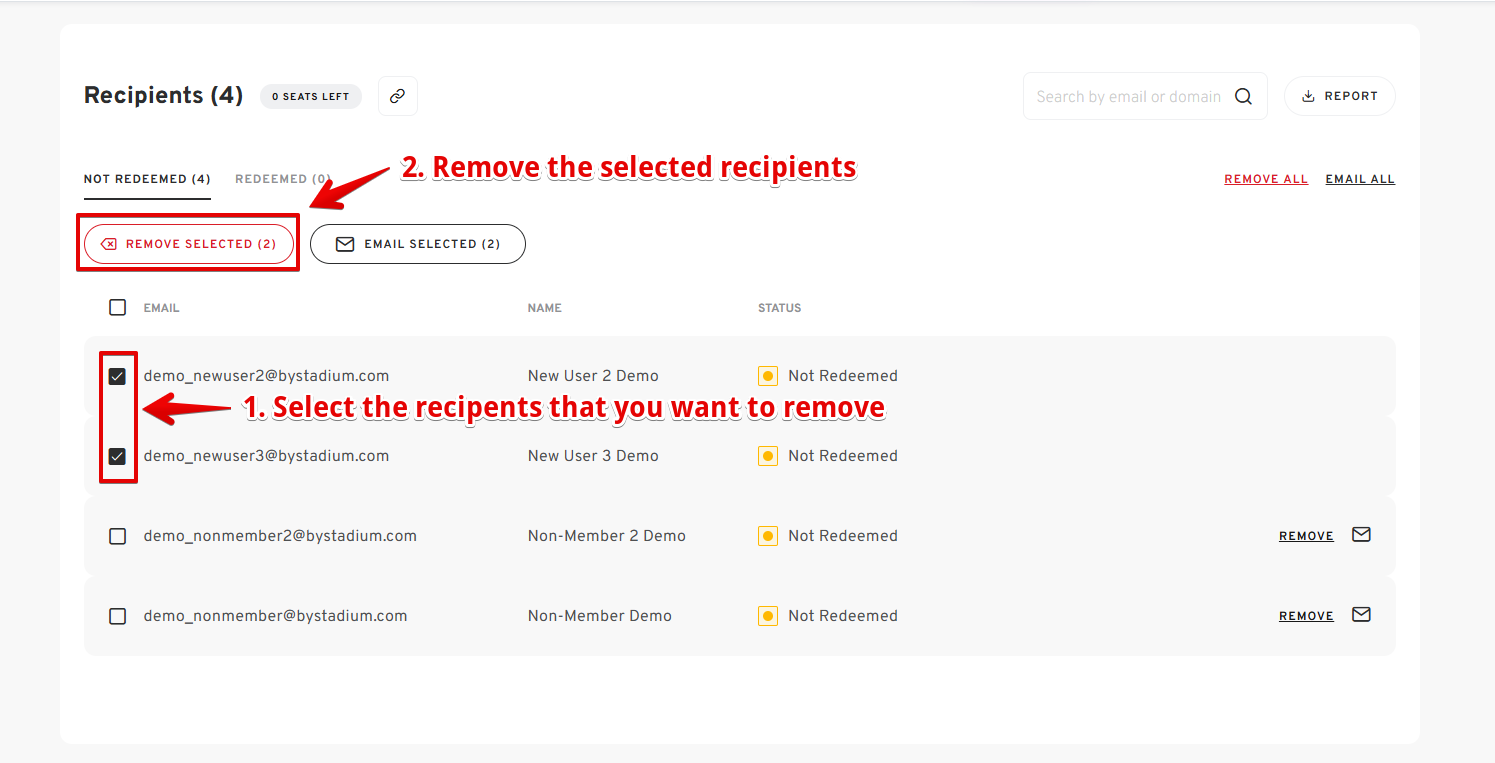The image size is (1495, 763).
Task: Uncheck the demo_newuser3@bystadium.com checkbox
Action: point(118,456)
